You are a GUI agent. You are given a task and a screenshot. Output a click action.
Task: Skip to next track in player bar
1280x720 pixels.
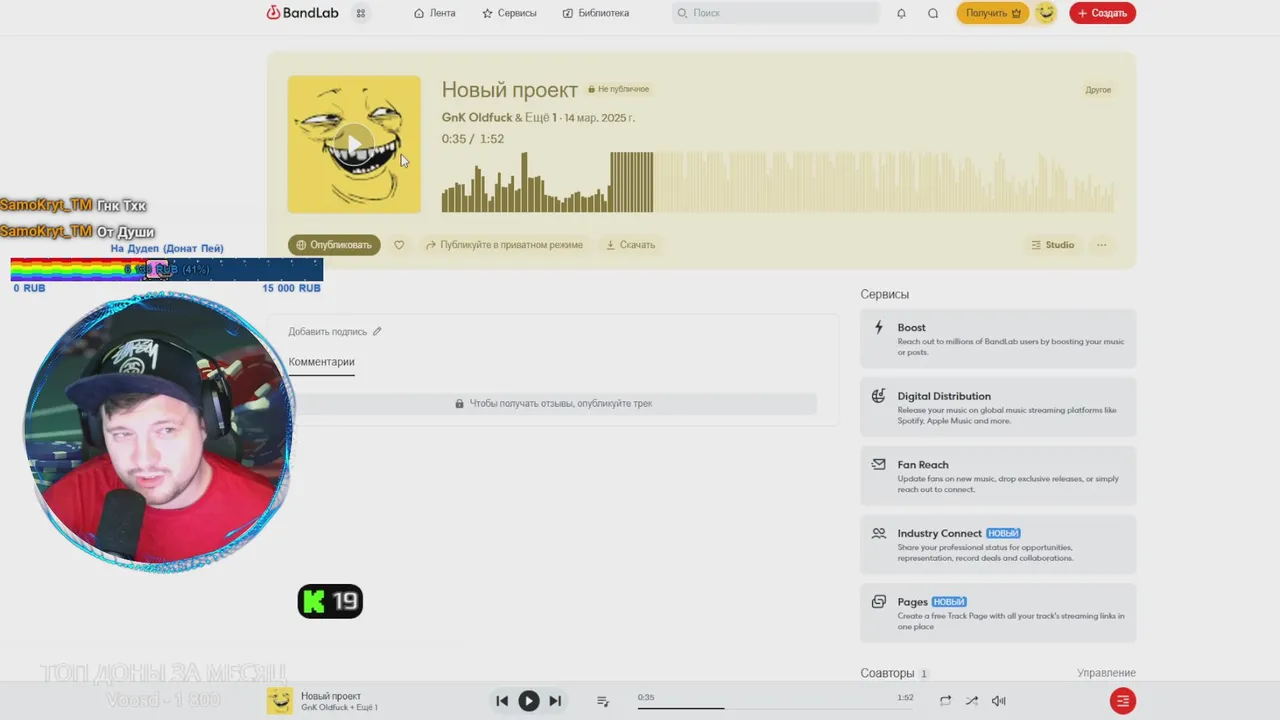[555, 701]
